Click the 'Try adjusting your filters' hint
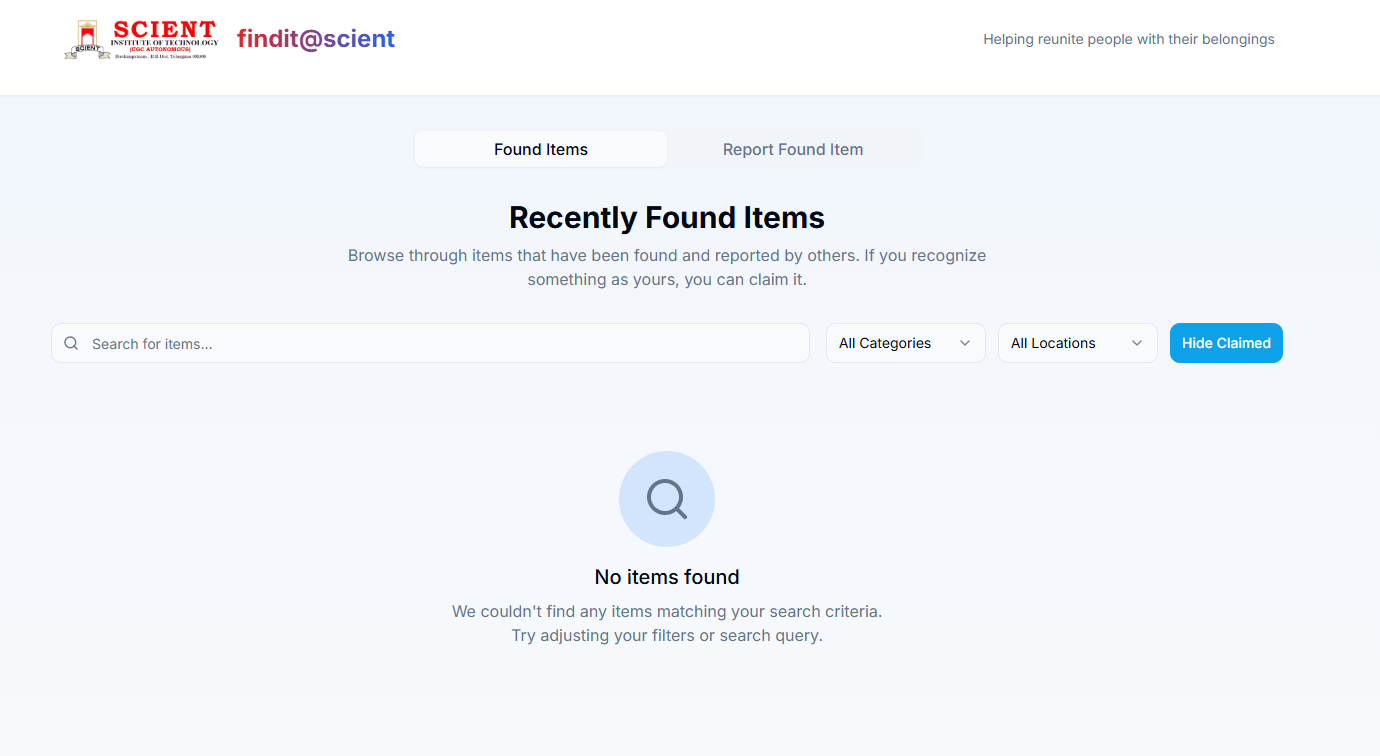 667,635
